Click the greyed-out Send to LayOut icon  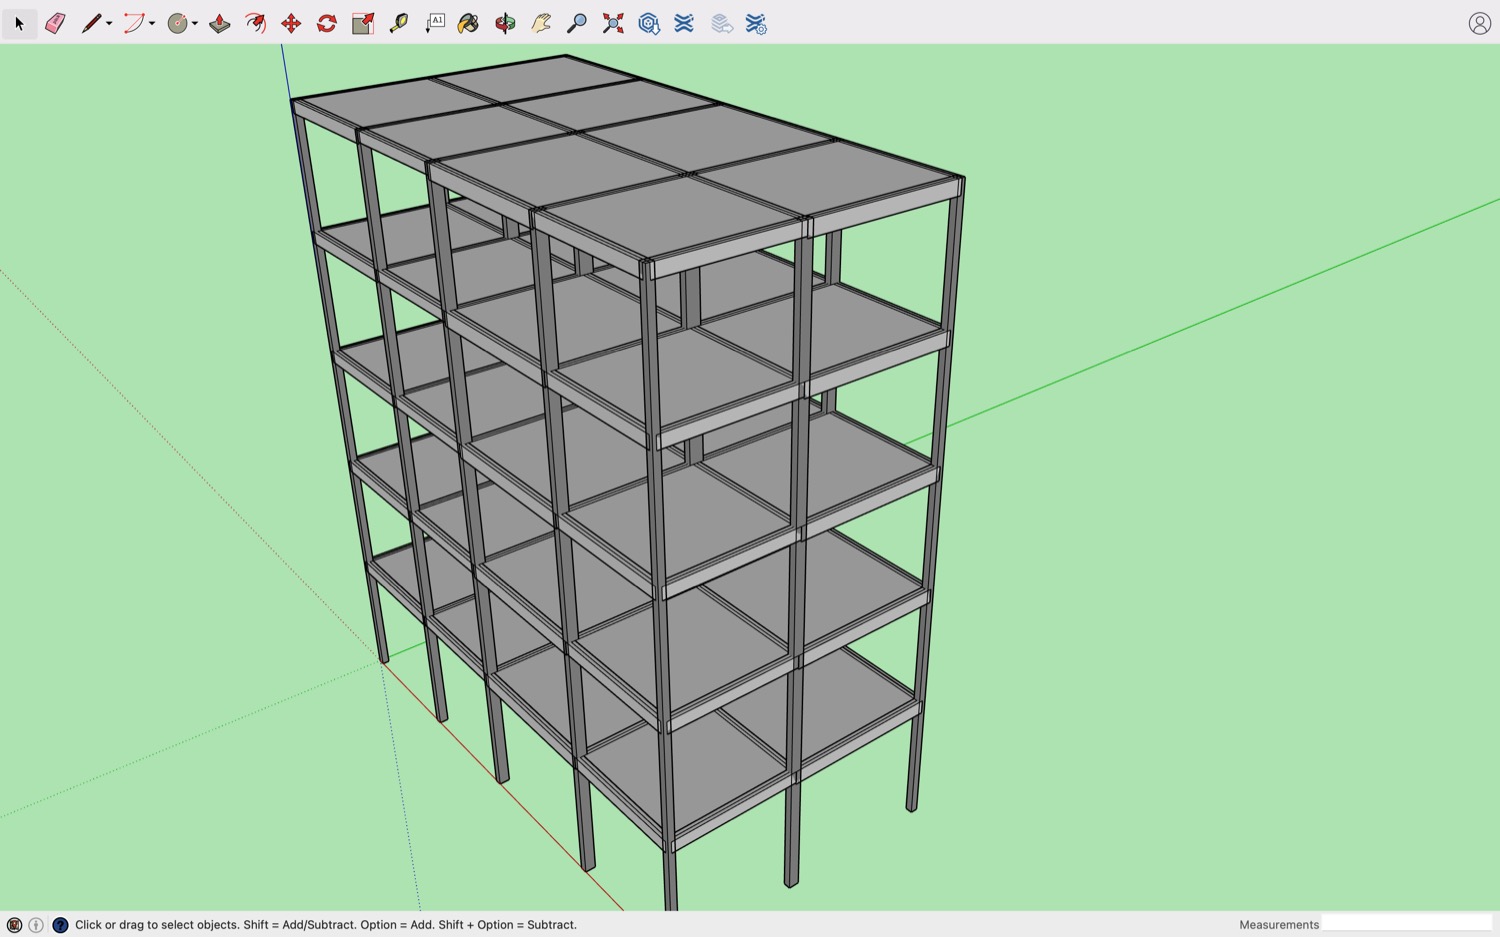point(721,23)
